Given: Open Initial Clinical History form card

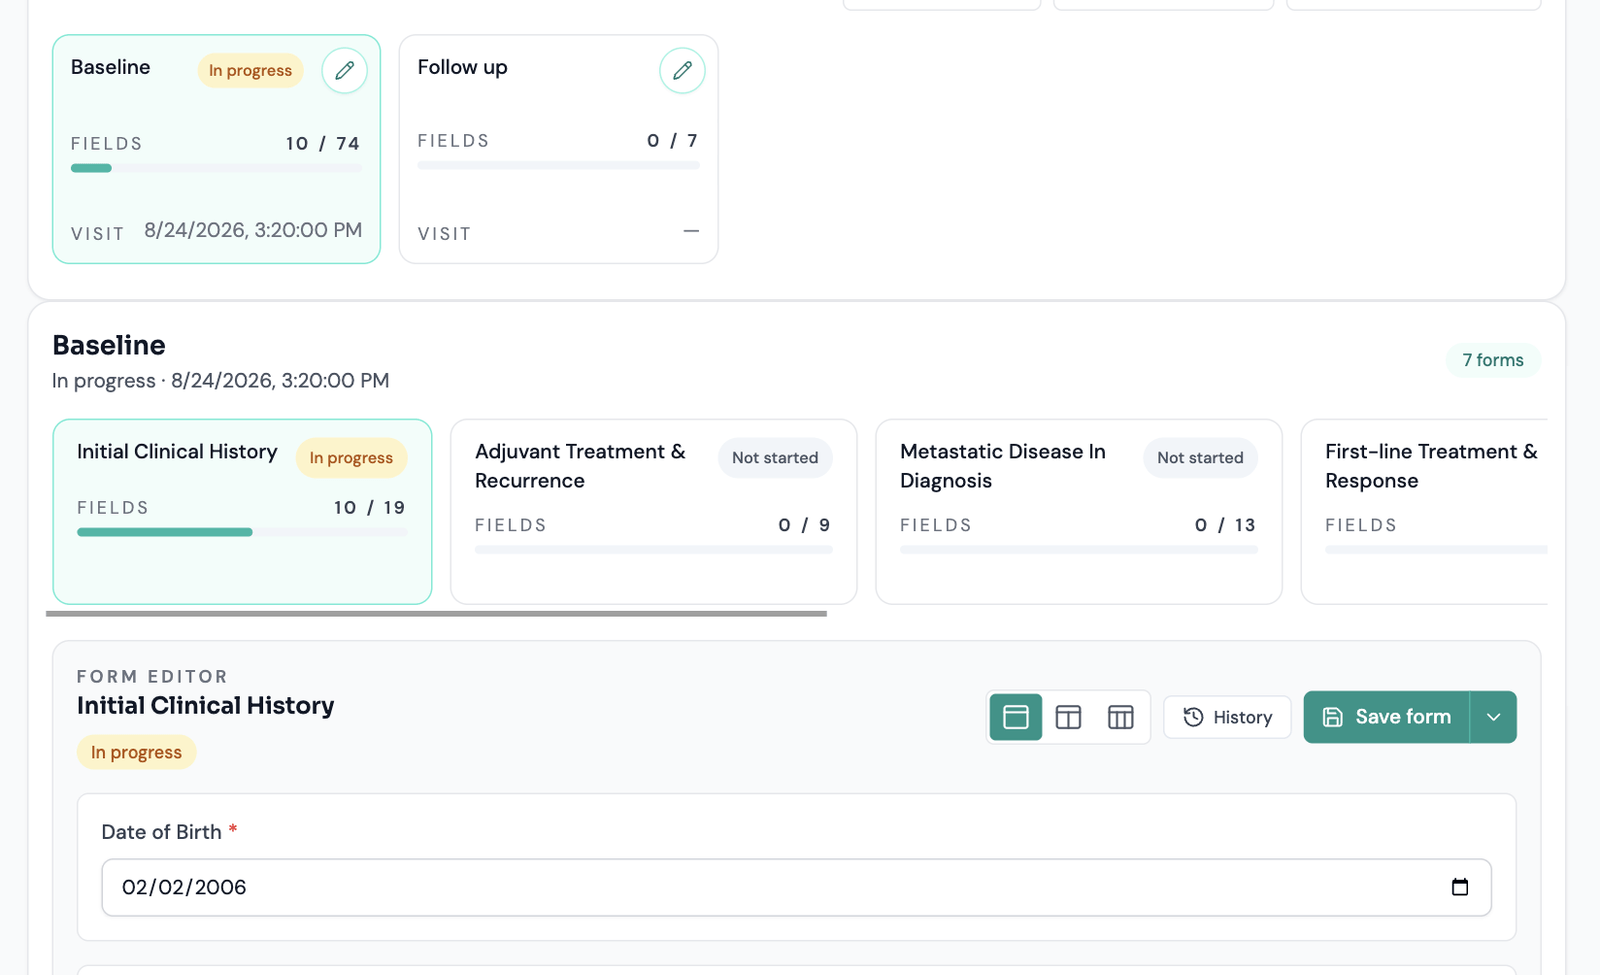Looking at the screenshot, I should (242, 511).
